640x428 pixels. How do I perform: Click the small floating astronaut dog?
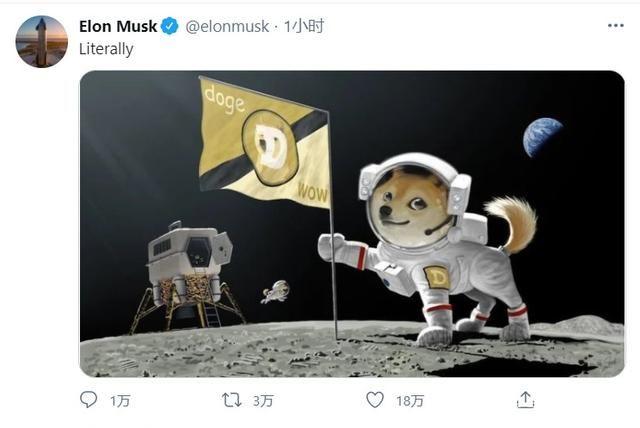pyautogui.click(x=275, y=292)
